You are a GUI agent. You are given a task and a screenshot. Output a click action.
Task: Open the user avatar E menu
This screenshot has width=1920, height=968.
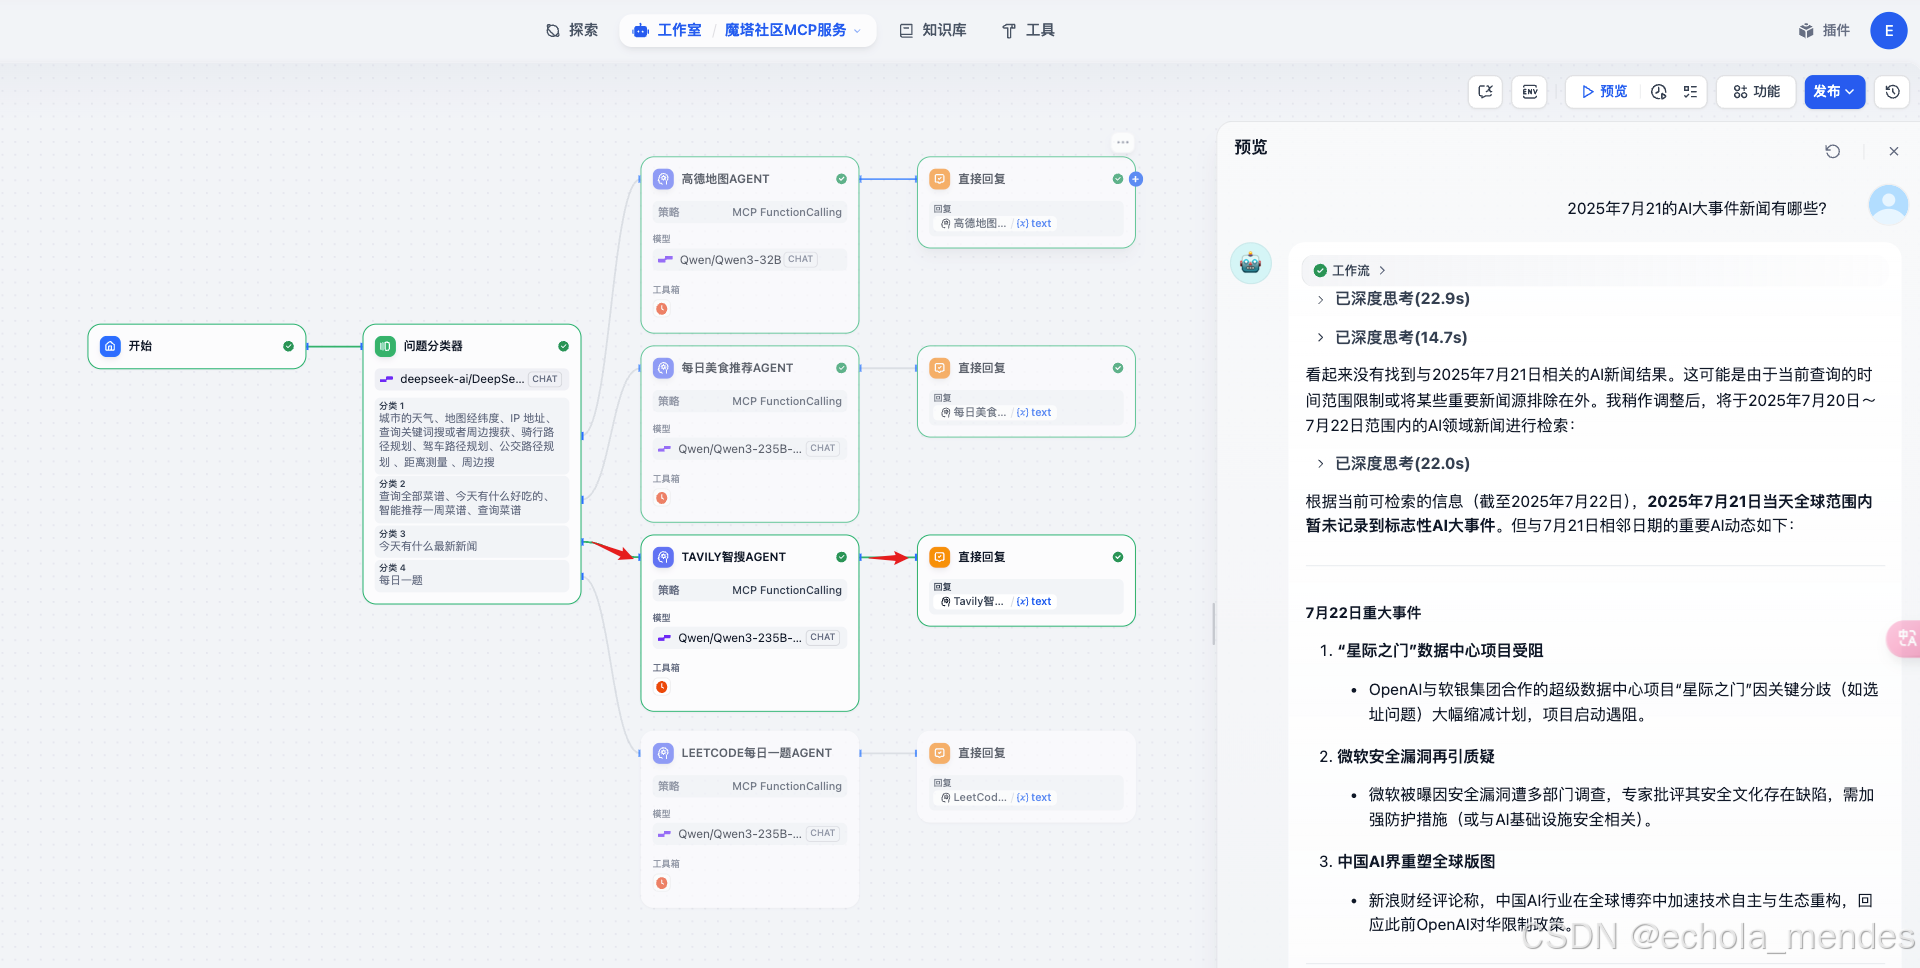(1888, 30)
